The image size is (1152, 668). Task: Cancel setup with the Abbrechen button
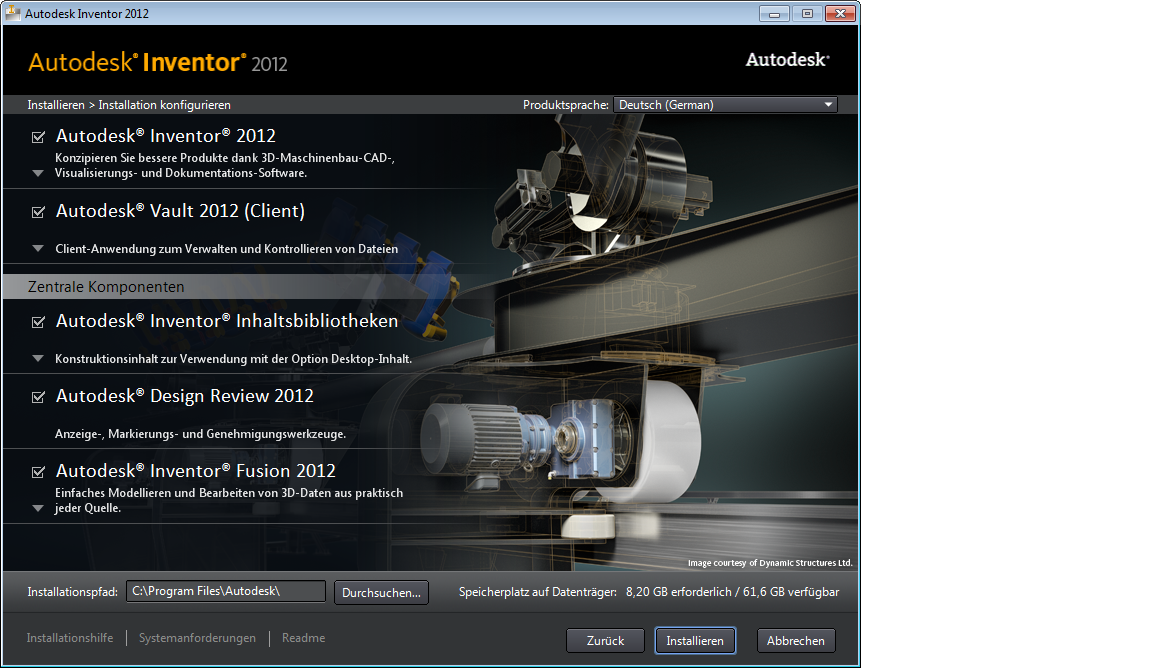pos(796,641)
